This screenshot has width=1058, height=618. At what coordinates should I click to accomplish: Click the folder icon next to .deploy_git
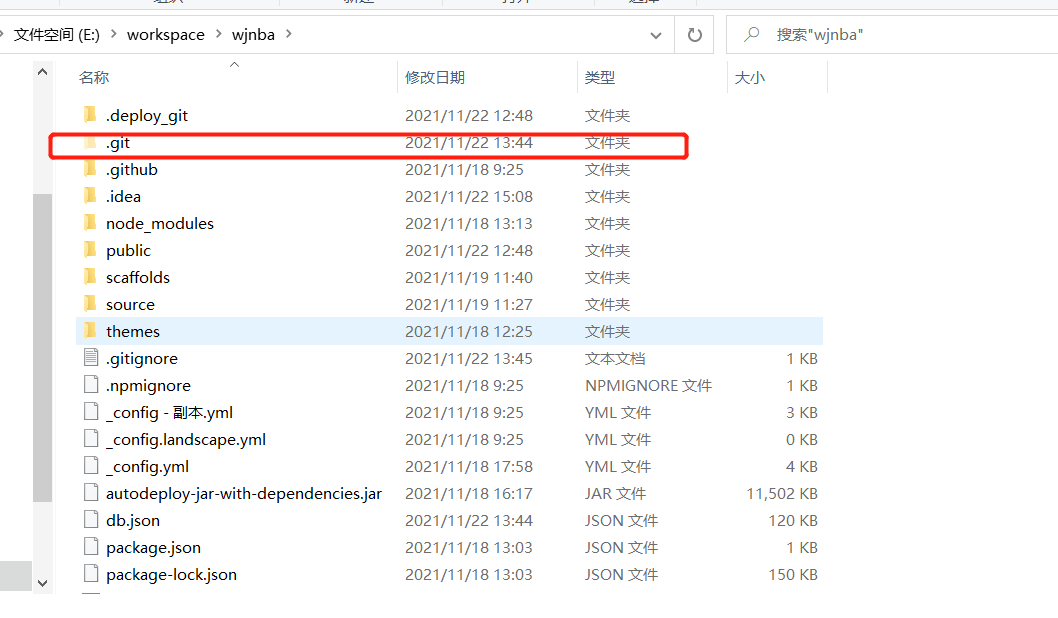pyautogui.click(x=89, y=115)
